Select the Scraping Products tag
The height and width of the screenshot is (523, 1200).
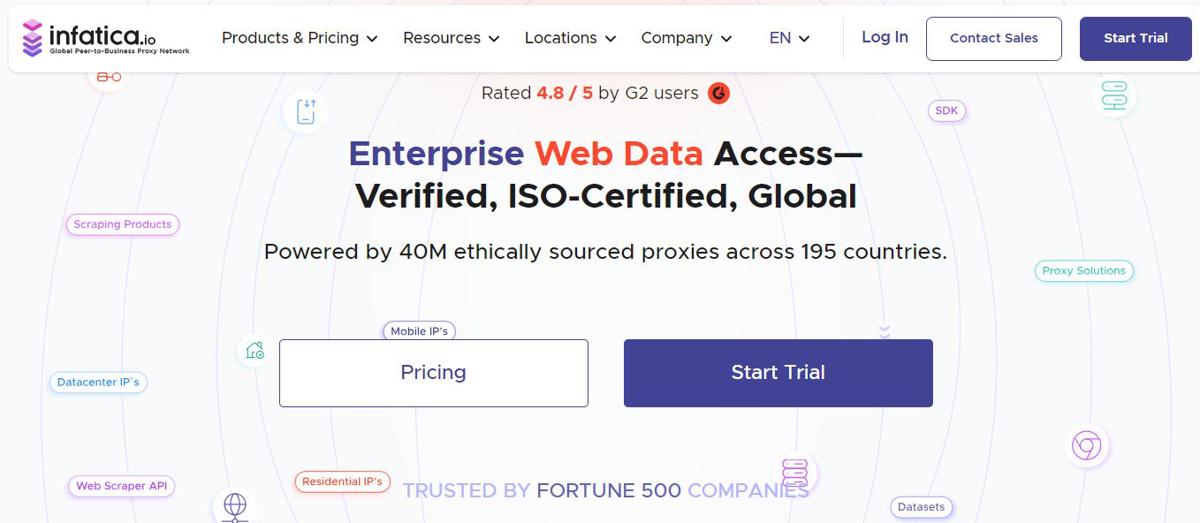[x=123, y=224]
